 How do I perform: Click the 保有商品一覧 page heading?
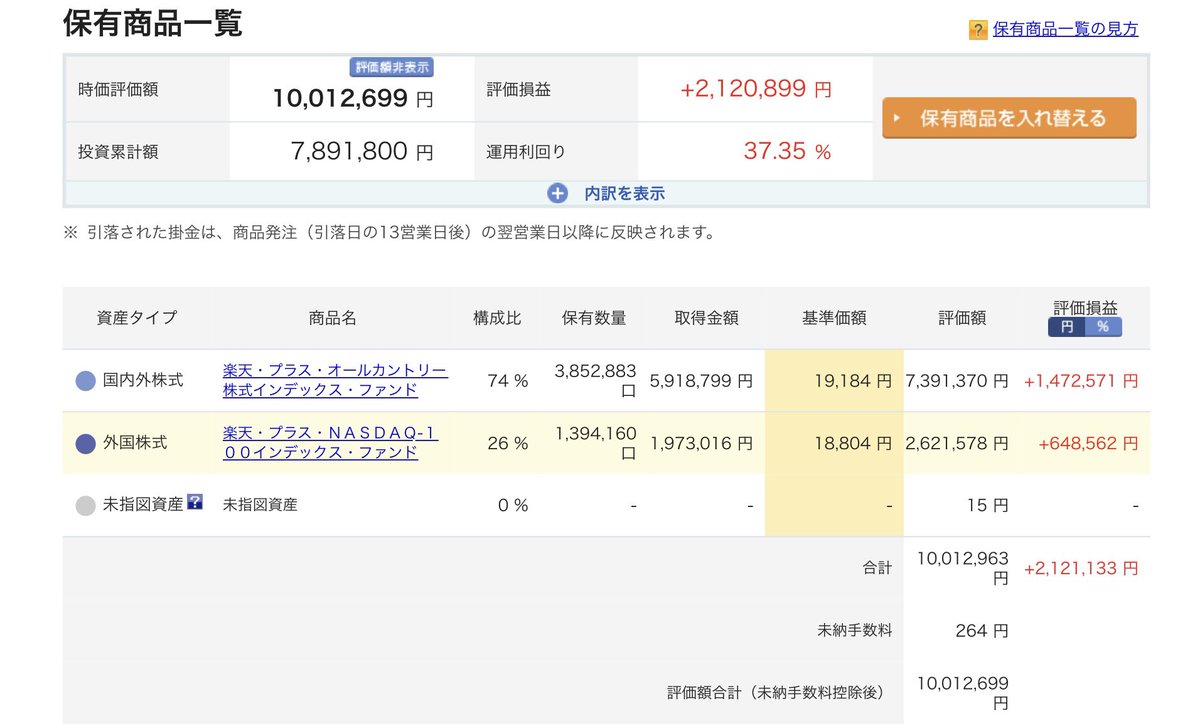point(152,22)
